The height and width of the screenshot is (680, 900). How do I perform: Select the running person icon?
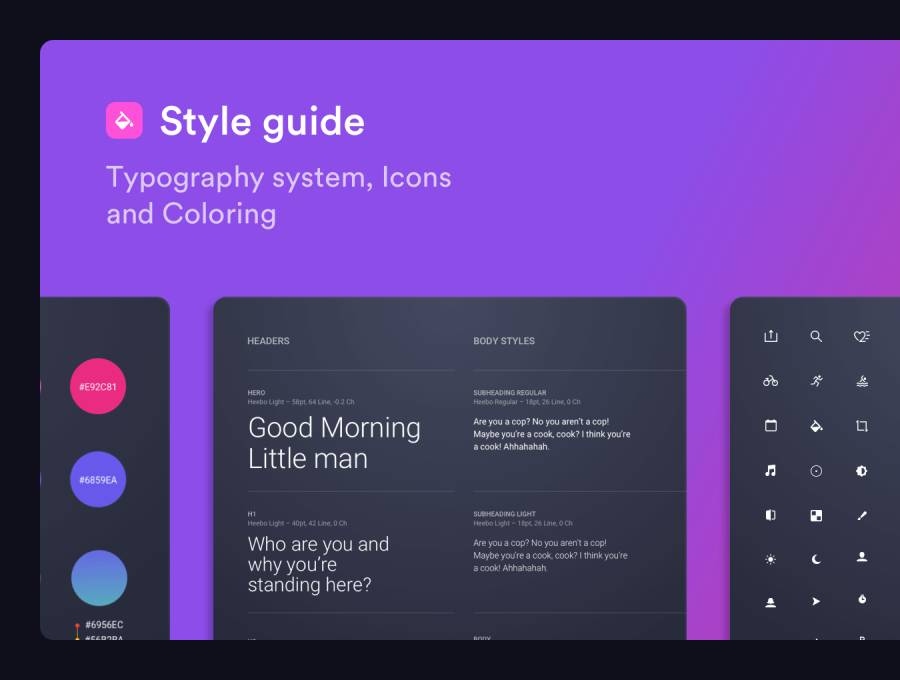point(816,381)
